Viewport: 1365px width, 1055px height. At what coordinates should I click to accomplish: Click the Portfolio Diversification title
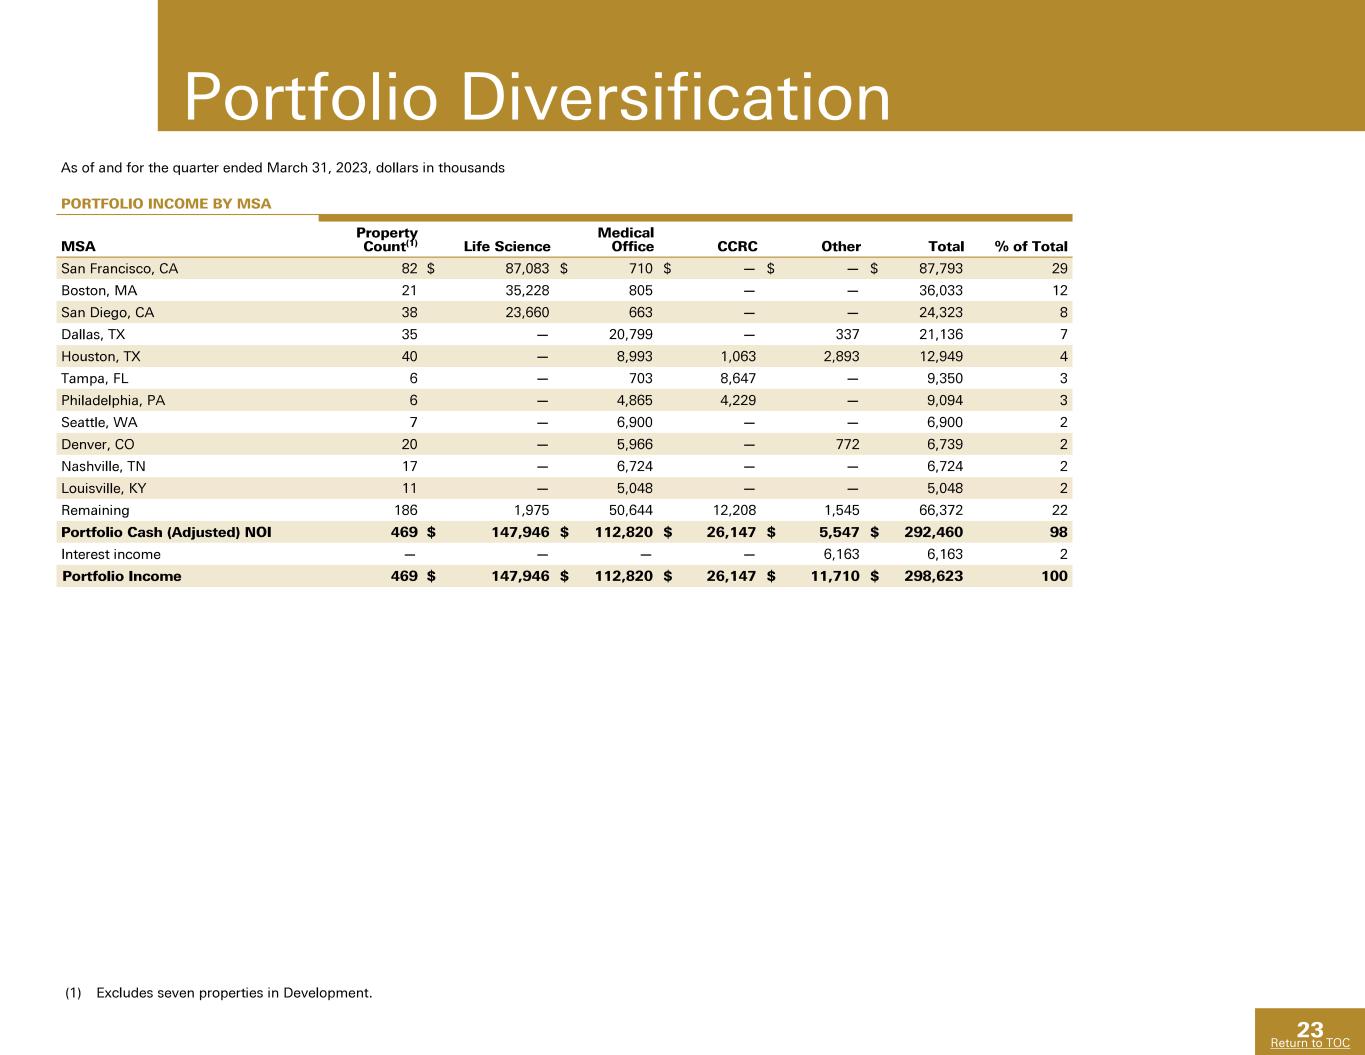pos(538,99)
